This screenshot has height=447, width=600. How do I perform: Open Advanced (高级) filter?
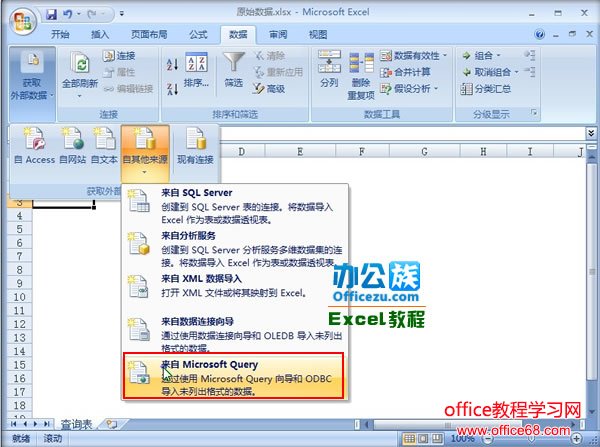tap(269, 89)
